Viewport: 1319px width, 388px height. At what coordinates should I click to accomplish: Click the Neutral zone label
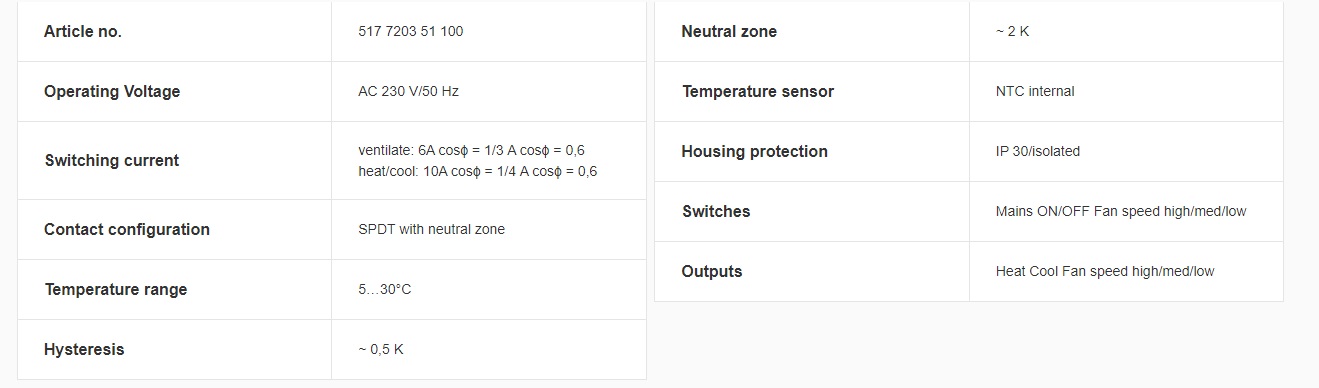pyautogui.click(x=729, y=31)
